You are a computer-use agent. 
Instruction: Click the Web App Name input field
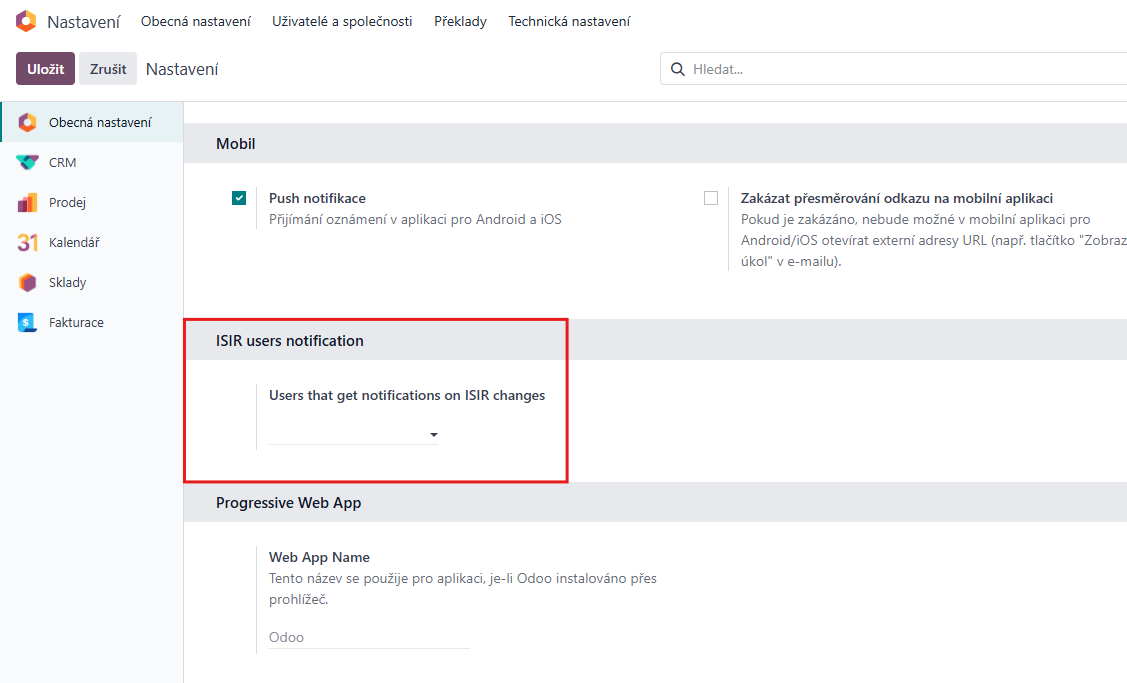(x=368, y=637)
